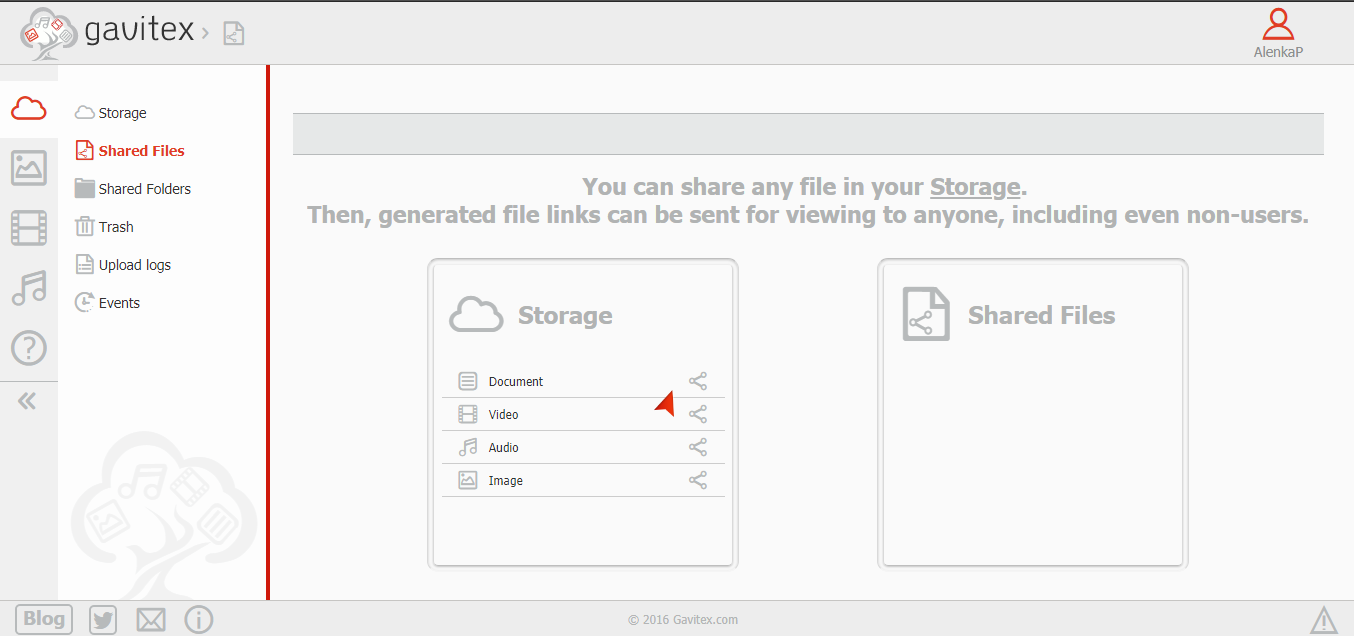The width and height of the screenshot is (1354, 636).
Task: Open Shared Folders in the left menu
Action: coord(144,189)
